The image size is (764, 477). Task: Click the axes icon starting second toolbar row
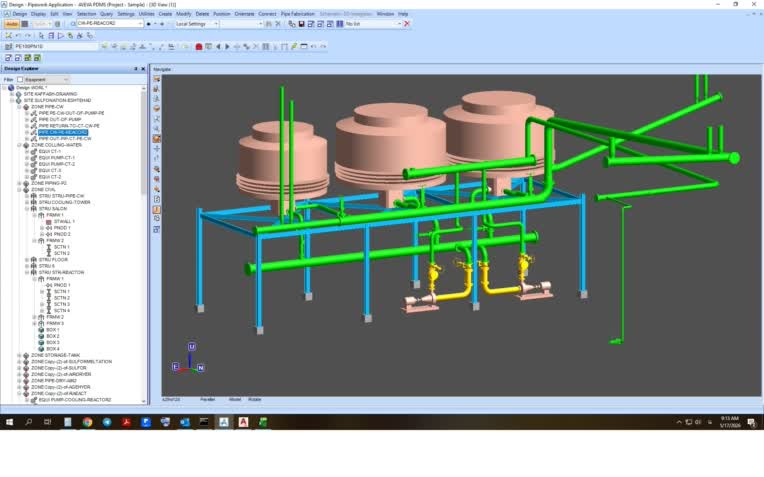(8, 35)
